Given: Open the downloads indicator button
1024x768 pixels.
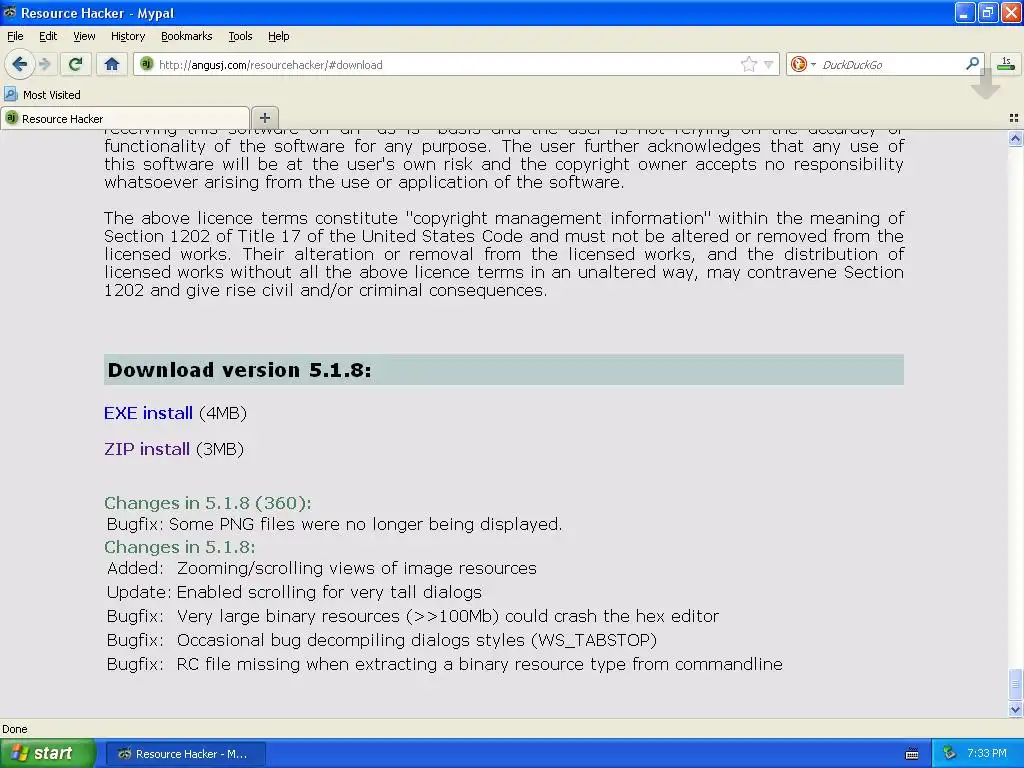Looking at the screenshot, I should [x=1006, y=63].
